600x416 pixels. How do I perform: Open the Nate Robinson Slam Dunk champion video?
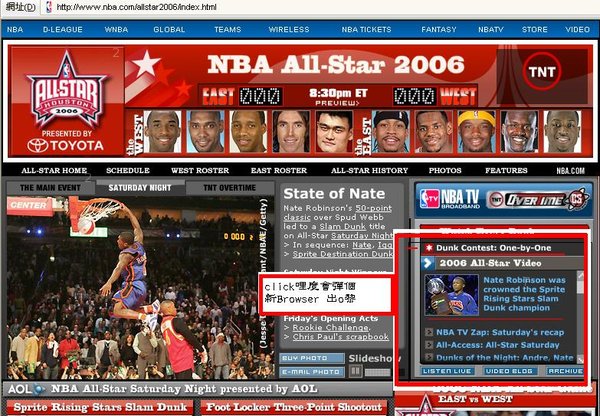click(x=524, y=294)
